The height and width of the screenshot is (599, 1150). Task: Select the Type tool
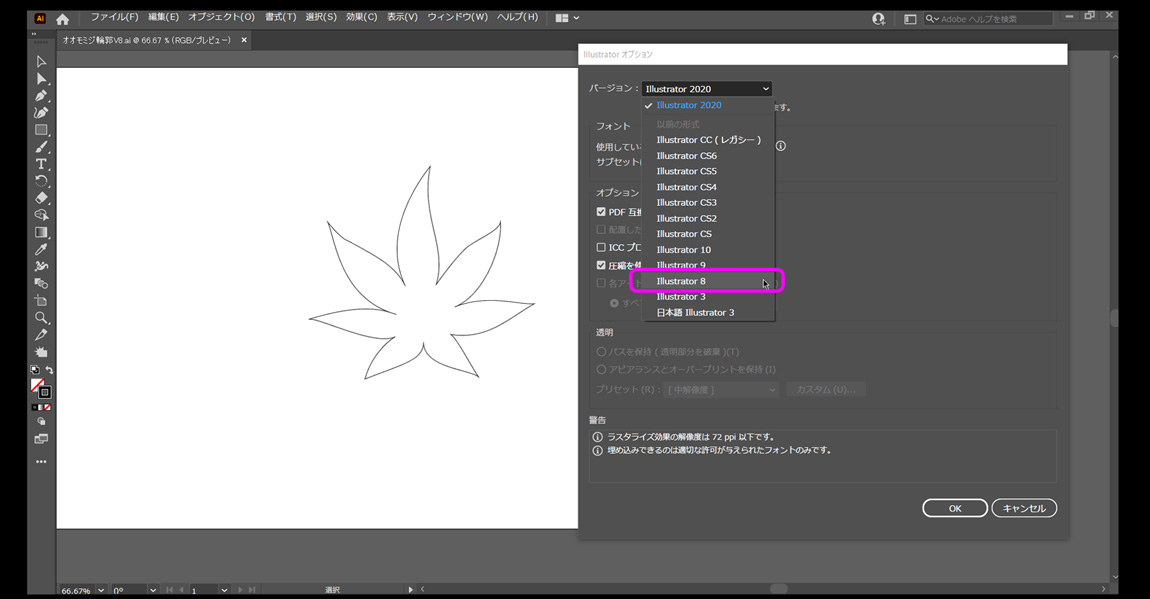[41, 164]
